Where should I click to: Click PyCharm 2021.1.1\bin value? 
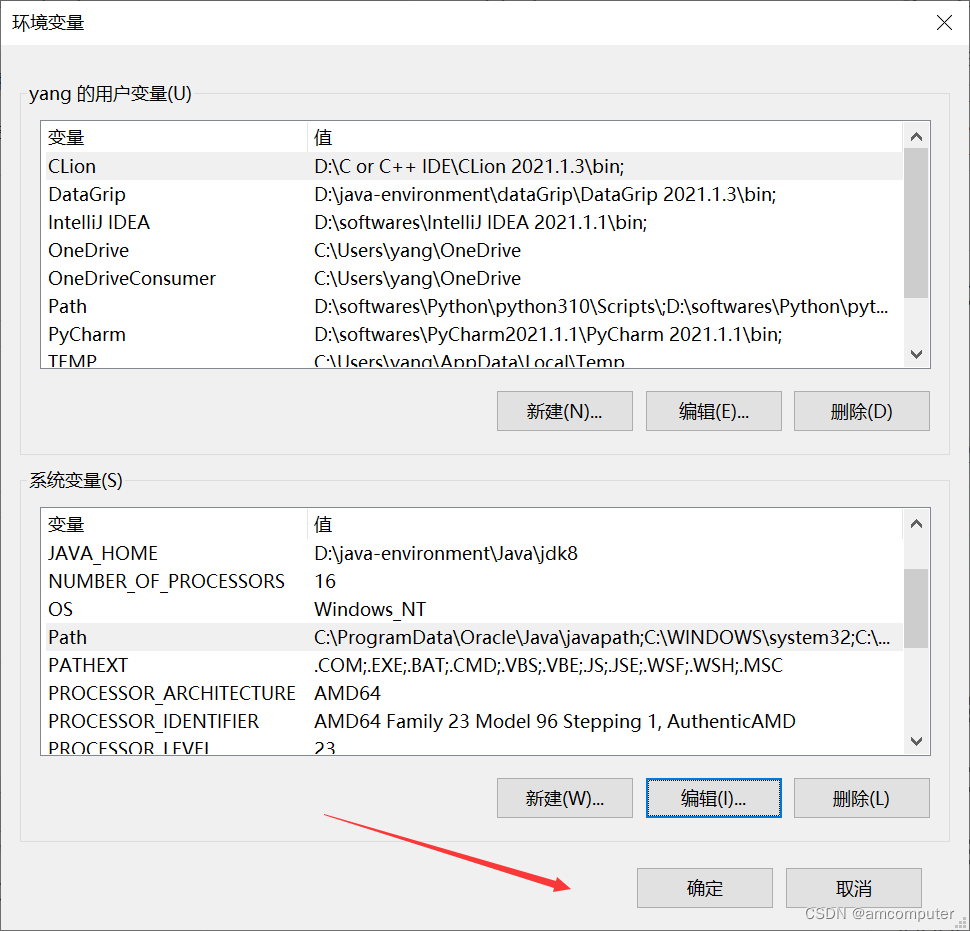coord(548,334)
